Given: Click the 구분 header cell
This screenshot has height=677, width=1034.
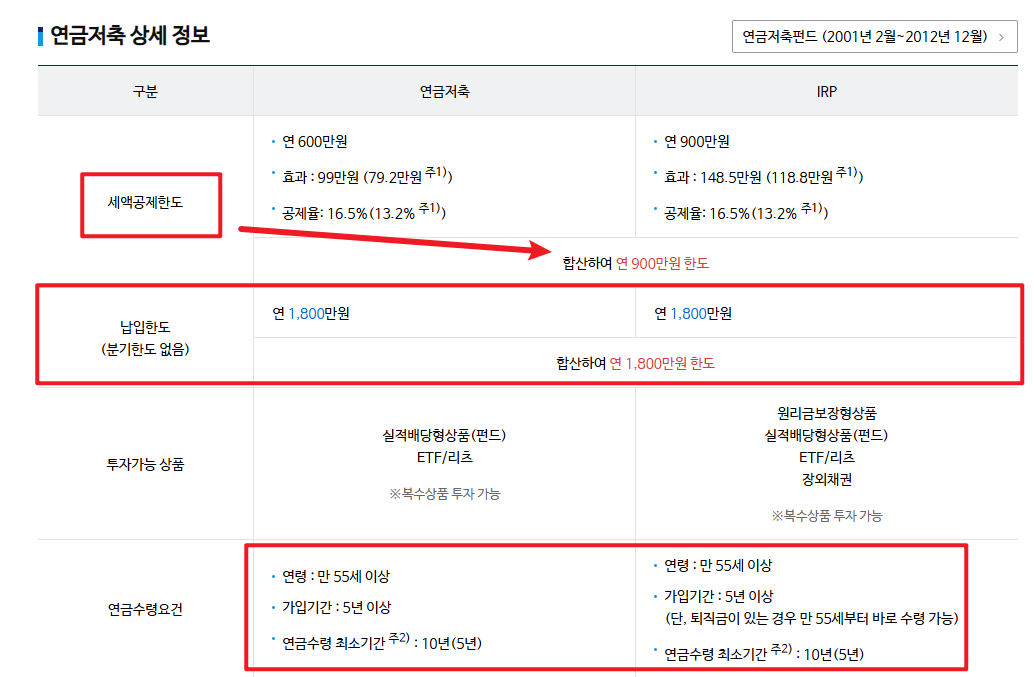Looking at the screenshot, I should click(146, 90).
